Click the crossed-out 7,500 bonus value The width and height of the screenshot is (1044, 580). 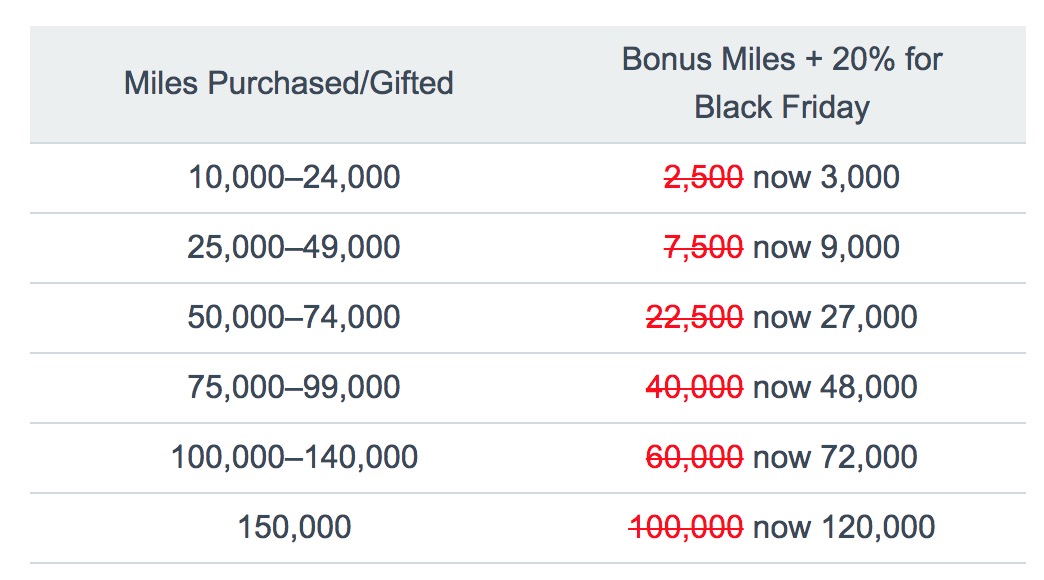pos(703,247)
